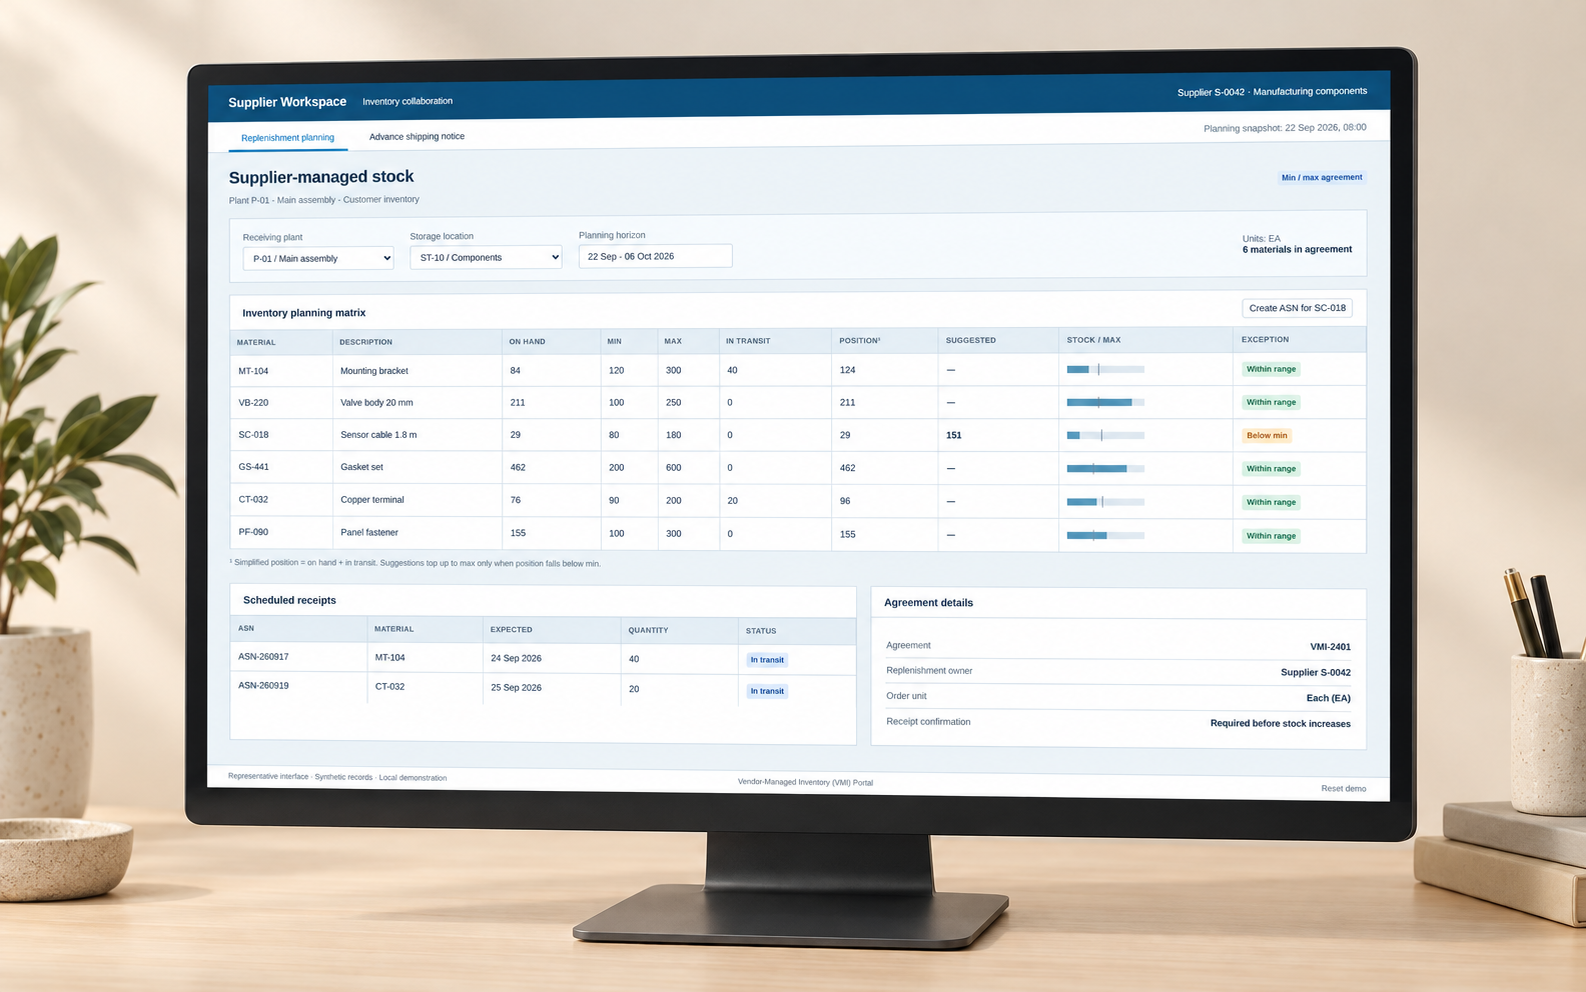The image size is (1586, 992).
Task: Click Create ASN for SC-018 button
Action: click(1297, 308)
